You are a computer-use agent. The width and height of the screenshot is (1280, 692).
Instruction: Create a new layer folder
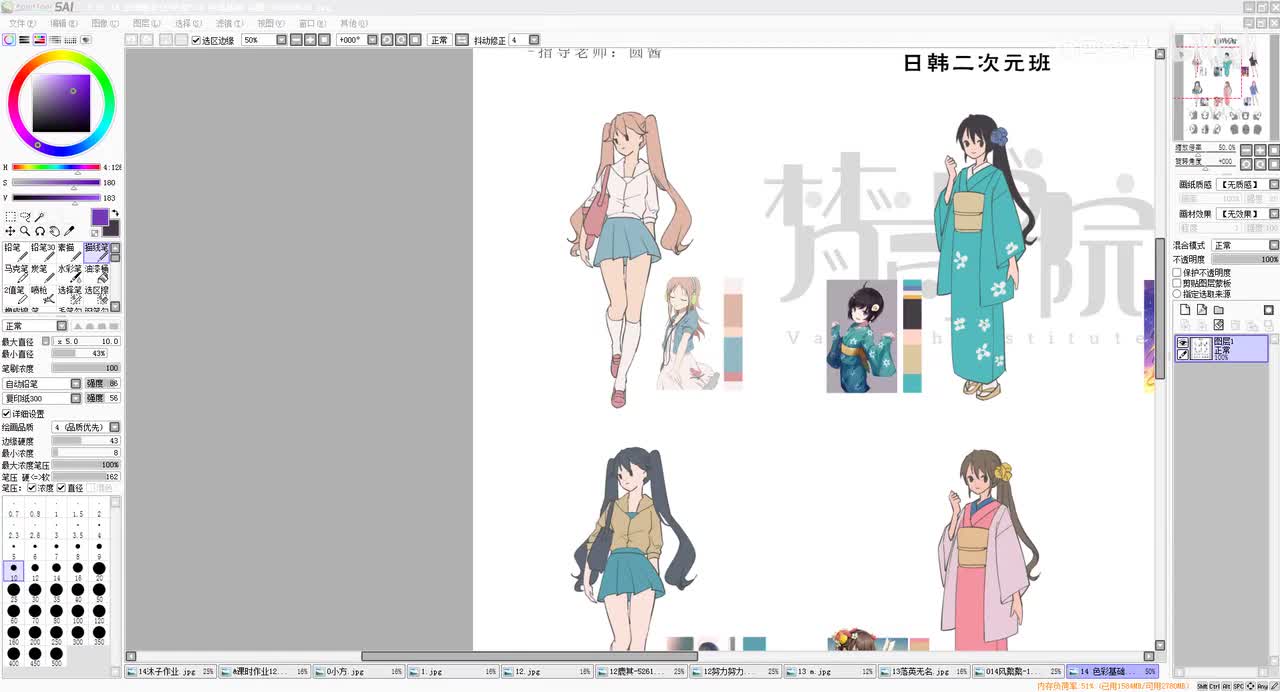click(1219, 310)
